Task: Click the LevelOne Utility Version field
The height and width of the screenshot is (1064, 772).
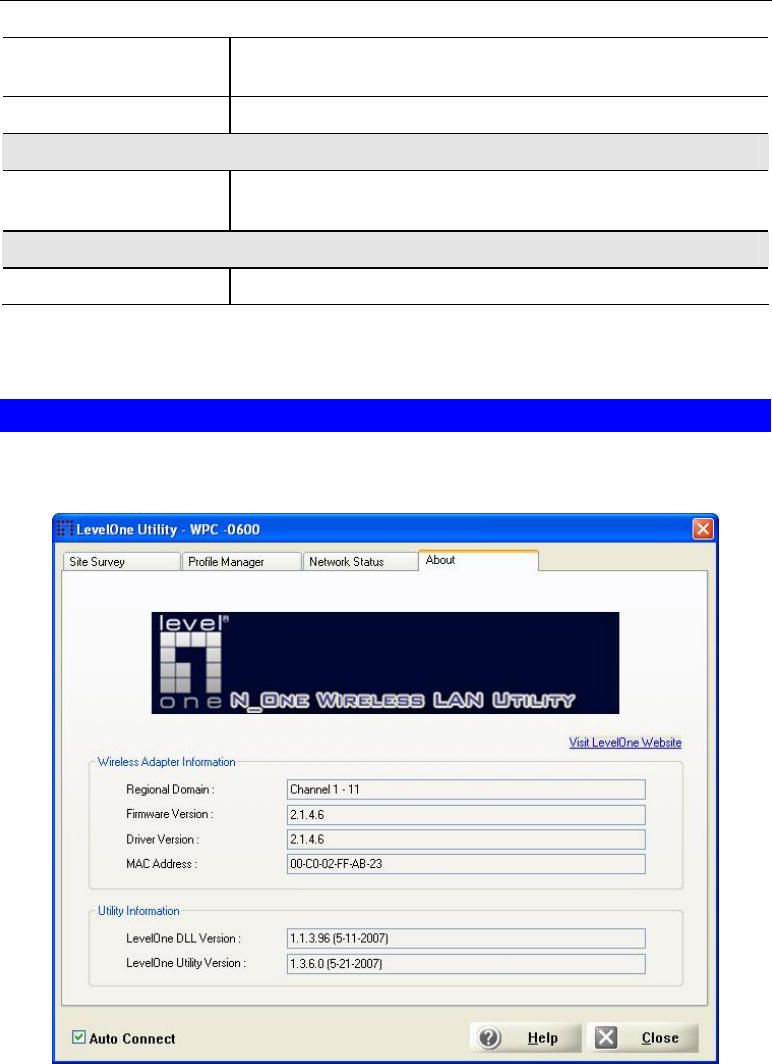Action: [x=466, y=964]
